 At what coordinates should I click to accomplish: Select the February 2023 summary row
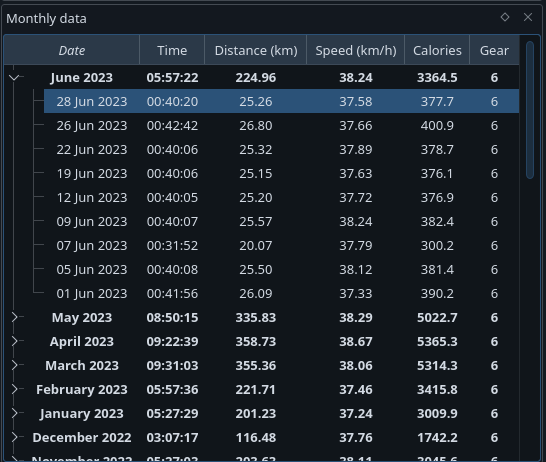[x=272, y=390]
